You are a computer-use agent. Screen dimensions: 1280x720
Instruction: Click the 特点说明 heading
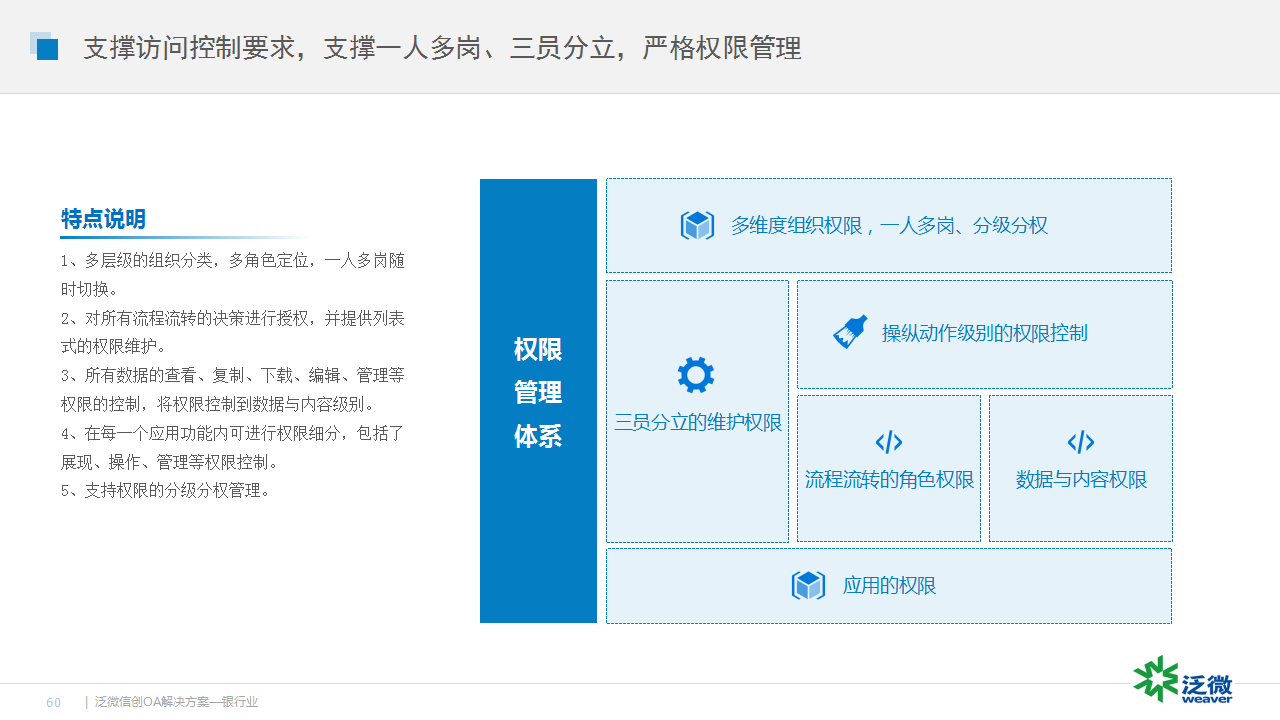coord(103,219)
